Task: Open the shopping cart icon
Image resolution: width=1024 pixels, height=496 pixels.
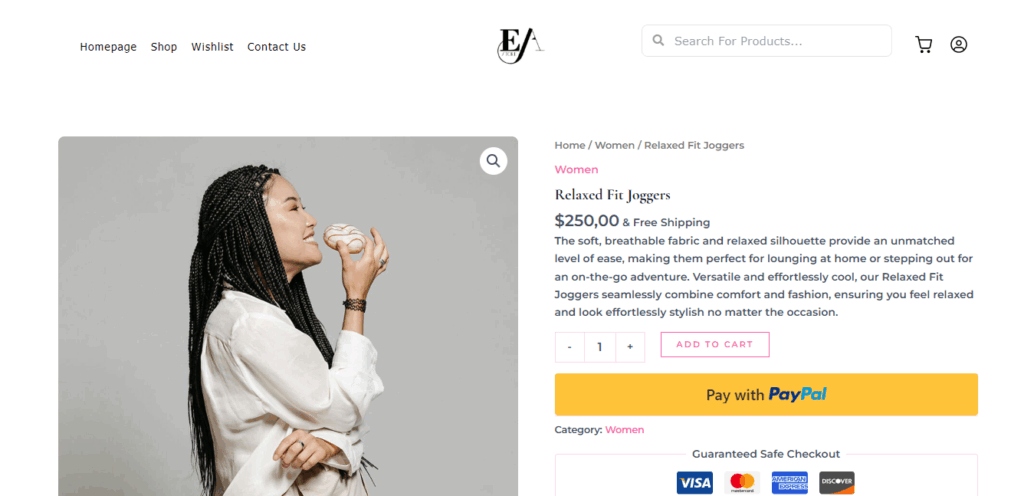Action: point(923,45)
